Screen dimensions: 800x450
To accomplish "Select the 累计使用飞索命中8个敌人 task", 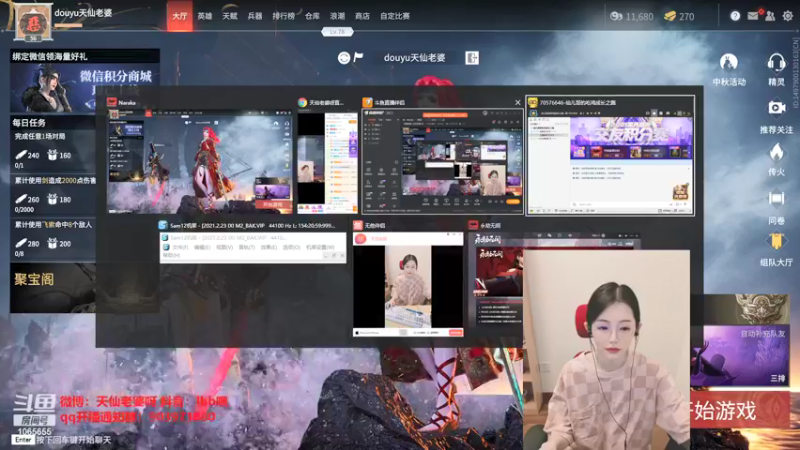I will (x=53, y=239).
